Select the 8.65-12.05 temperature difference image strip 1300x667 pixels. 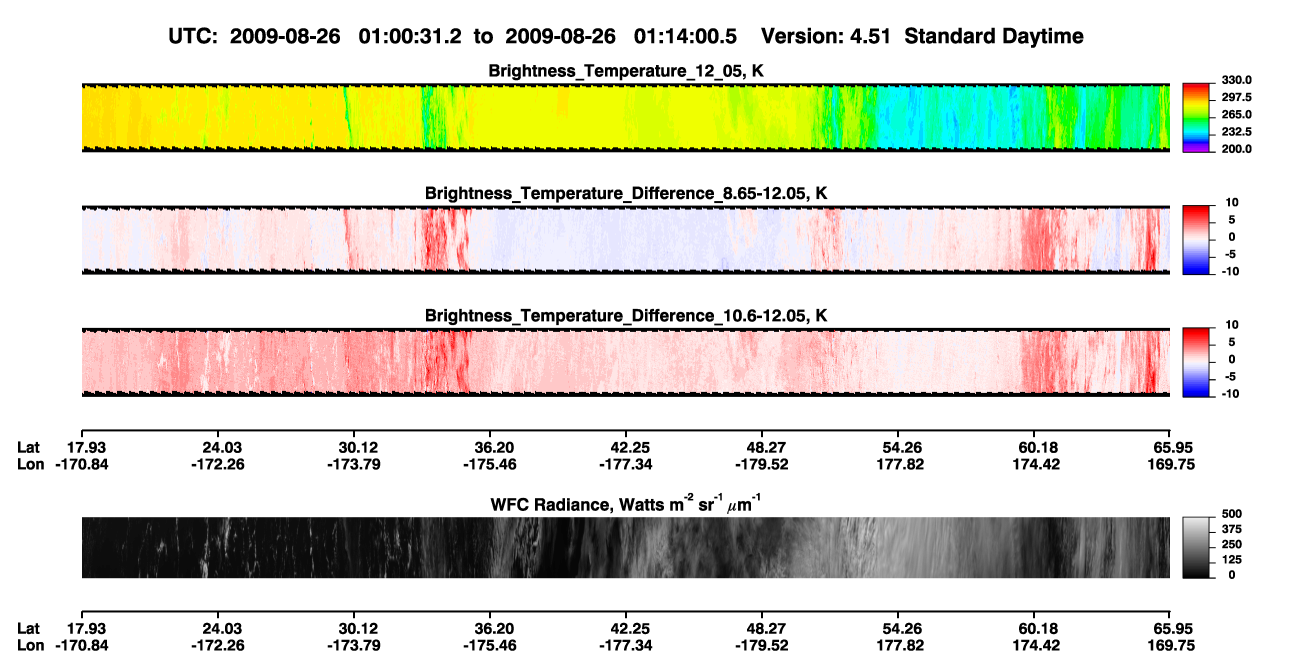(625, 240)
